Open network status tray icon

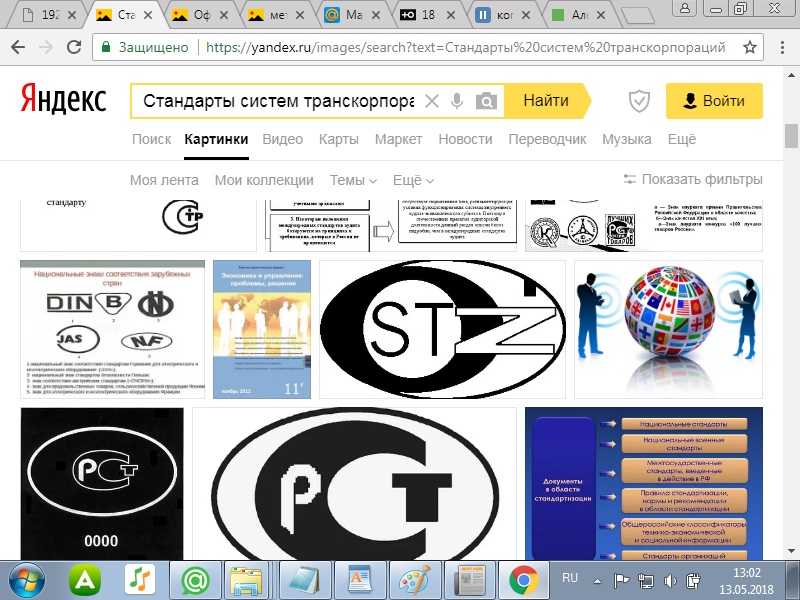(x=646, y=581)
